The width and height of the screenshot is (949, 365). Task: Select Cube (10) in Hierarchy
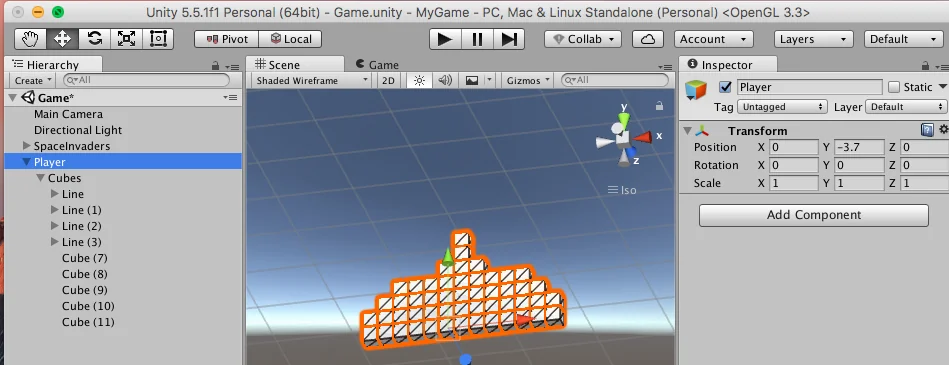click(x=88, y=306)
